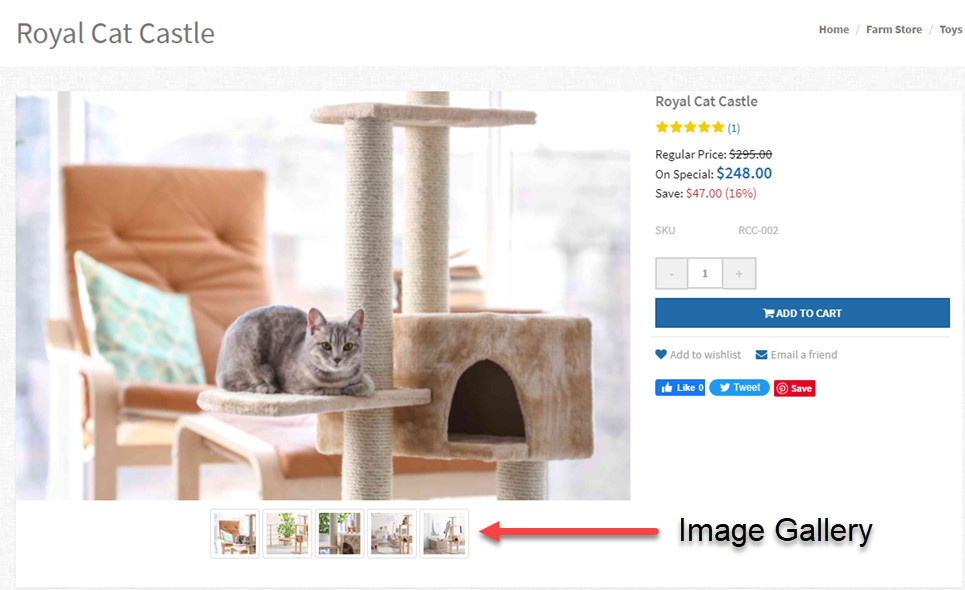Go to Home breadcrumb
Image resolution: width=965 pixels, height=590 pixels.
click(834, 30)
